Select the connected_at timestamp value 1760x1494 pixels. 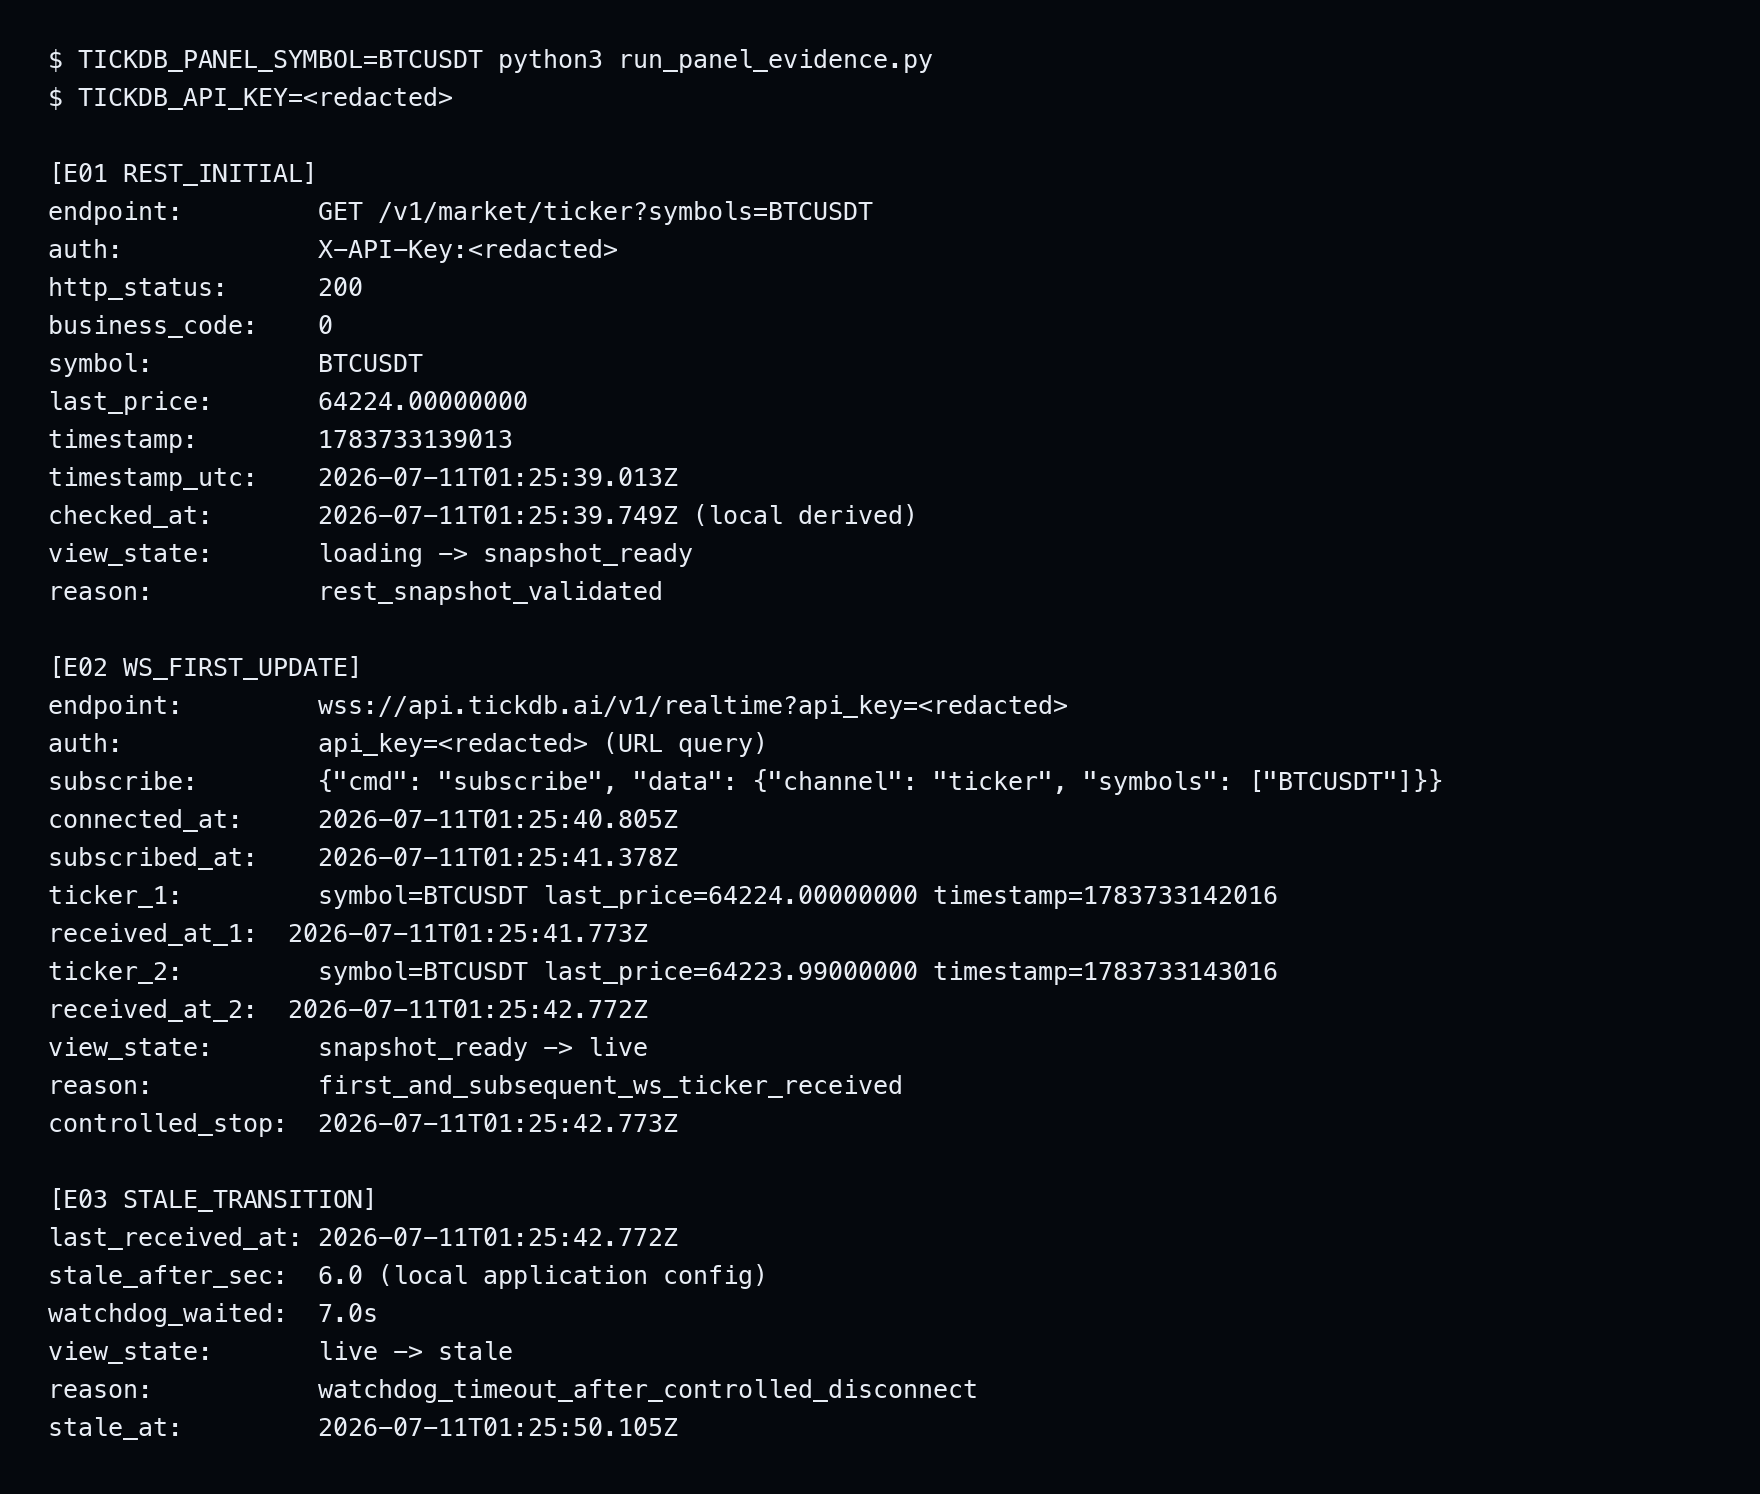tap(498, 820)
